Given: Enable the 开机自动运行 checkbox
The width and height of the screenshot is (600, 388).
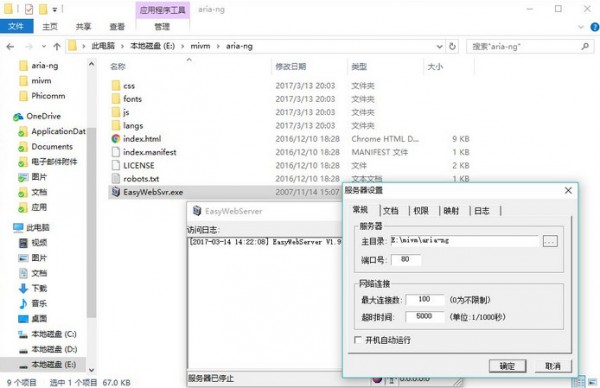Looking at the screenshot, I should tap(358, 340).
